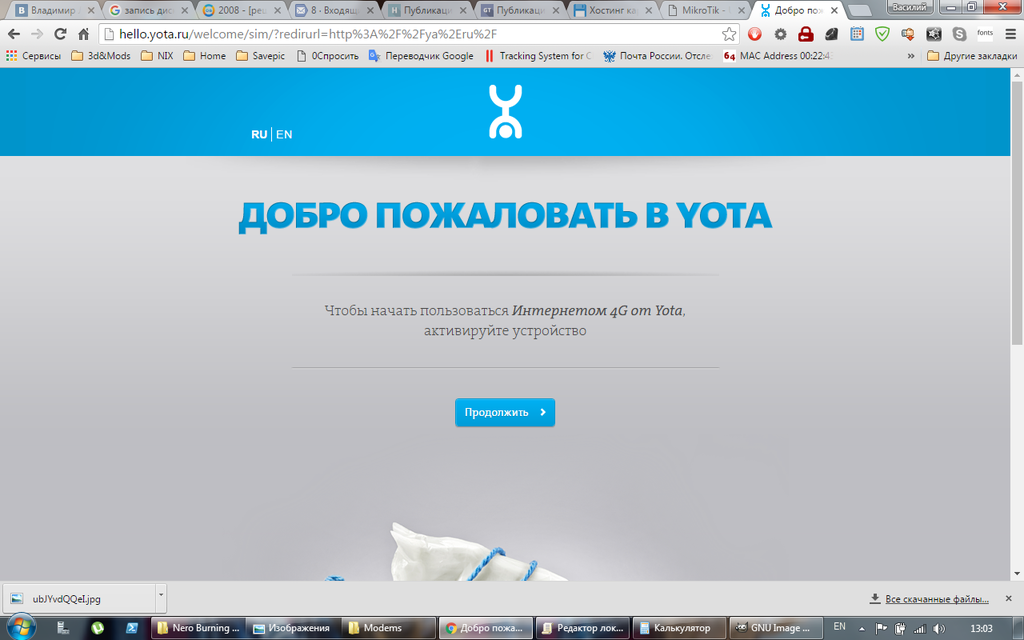The width and height of the screenshot is (1024, 640).
Task: Open the Калькулятор taskbar window
Action: pyautogui.click(x=678, y=628)
